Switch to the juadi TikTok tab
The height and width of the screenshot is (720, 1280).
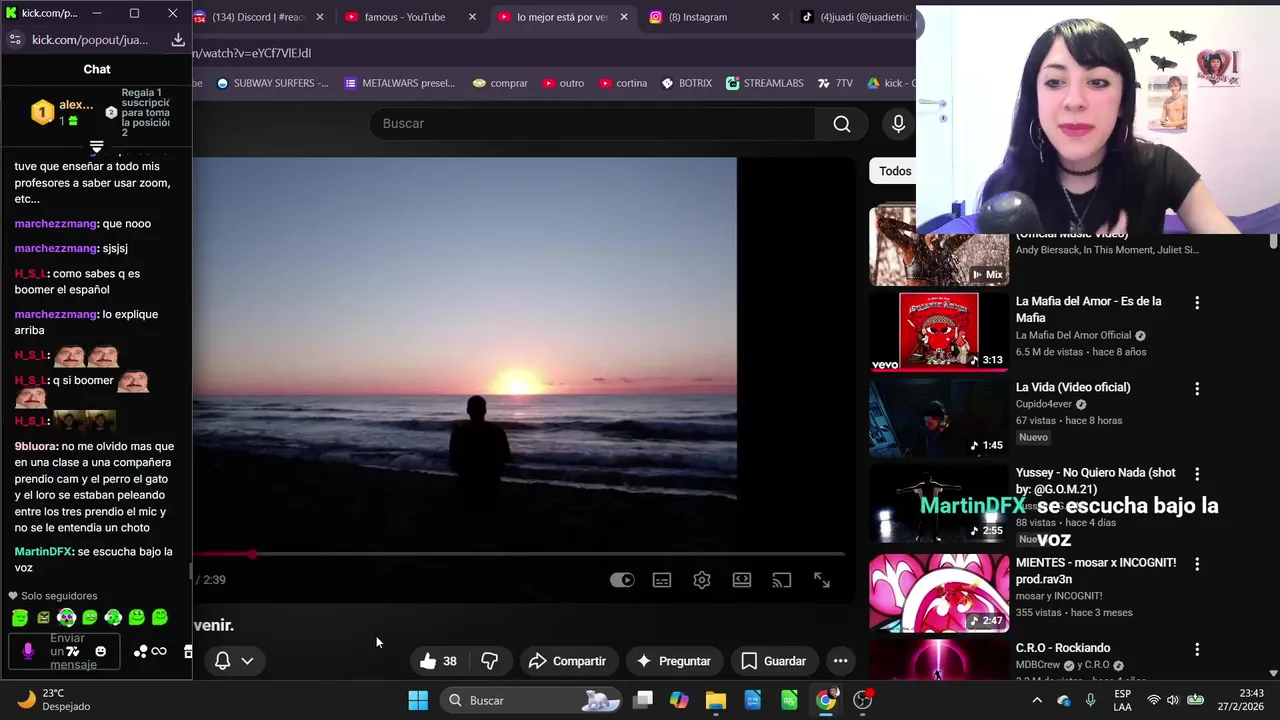(855, 17)
